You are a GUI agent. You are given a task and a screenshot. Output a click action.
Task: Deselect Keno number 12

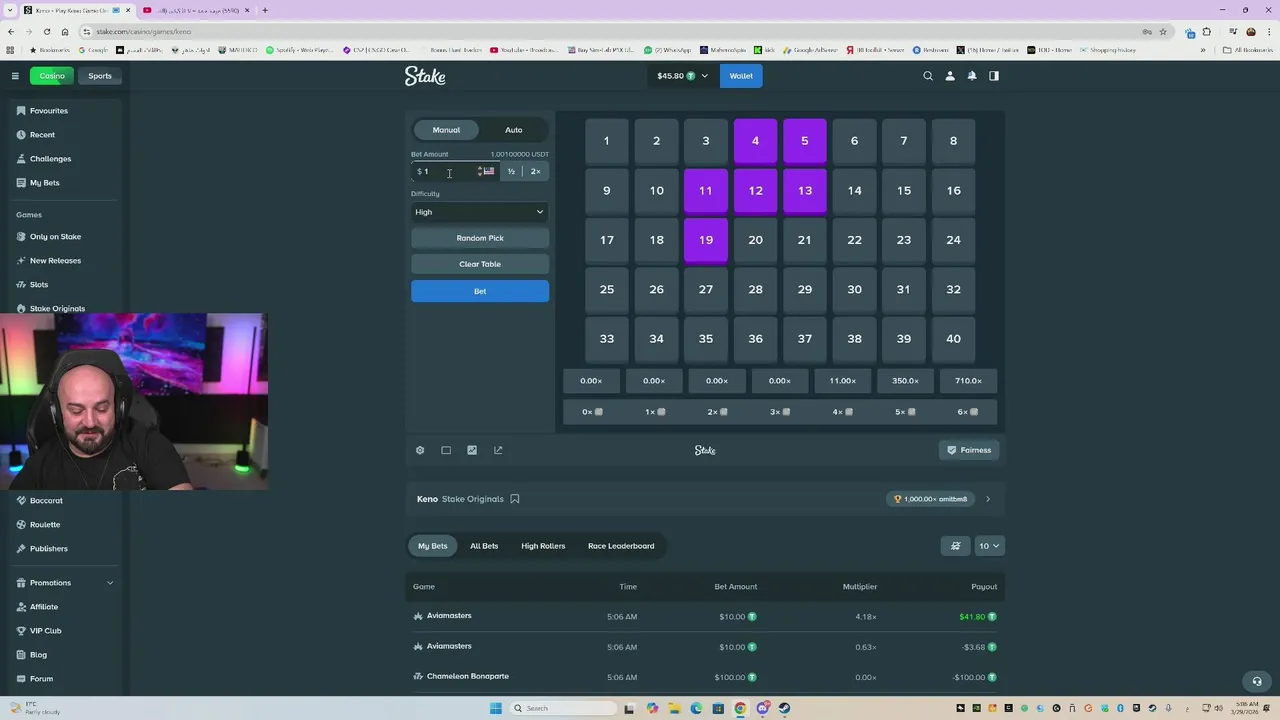point(755,191)
